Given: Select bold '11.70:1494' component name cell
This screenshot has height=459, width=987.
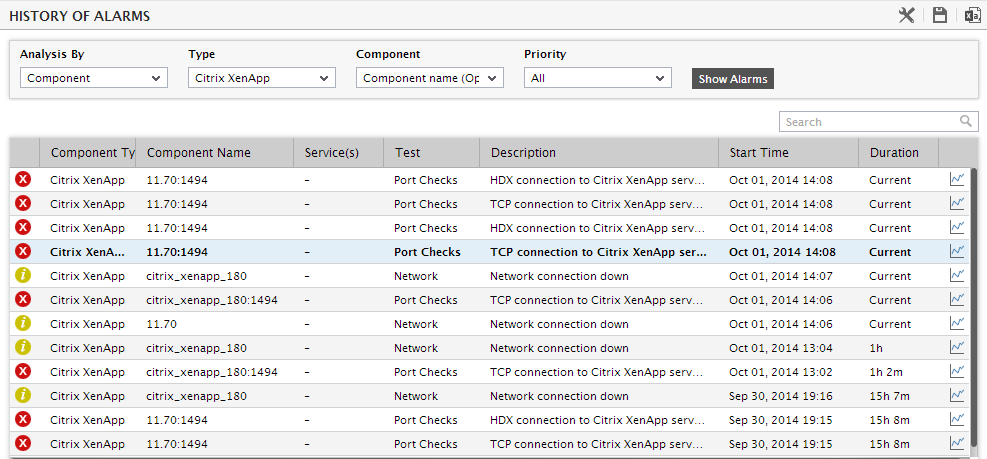Looking at the screenshot, I should (177, 252).
